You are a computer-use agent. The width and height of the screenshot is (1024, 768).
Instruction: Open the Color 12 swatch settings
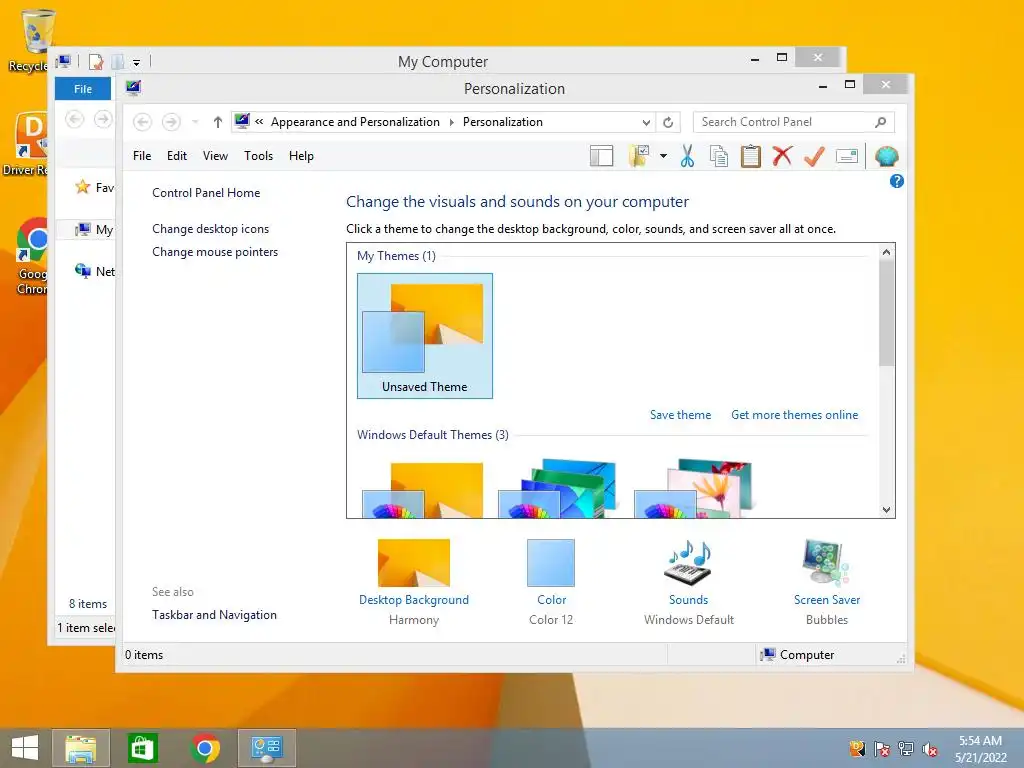[x=551, y=582]
